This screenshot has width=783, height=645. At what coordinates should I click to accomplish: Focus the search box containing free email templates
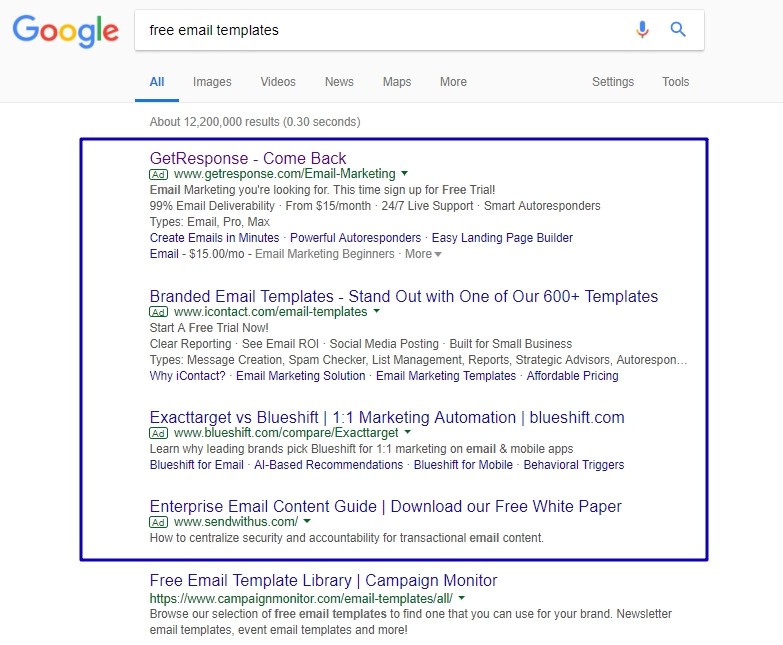tap(380, 30)
